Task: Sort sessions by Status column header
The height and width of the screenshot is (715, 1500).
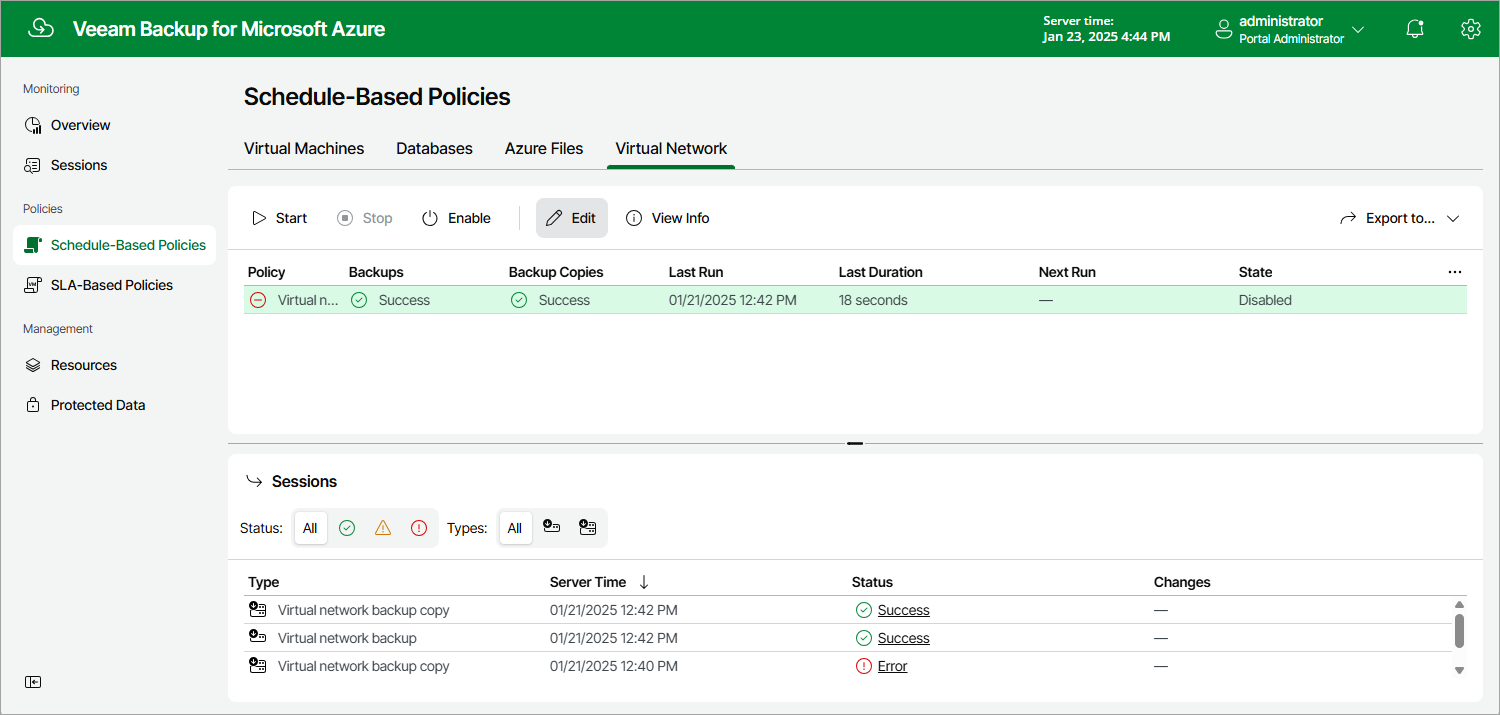Action: point(872,582)
